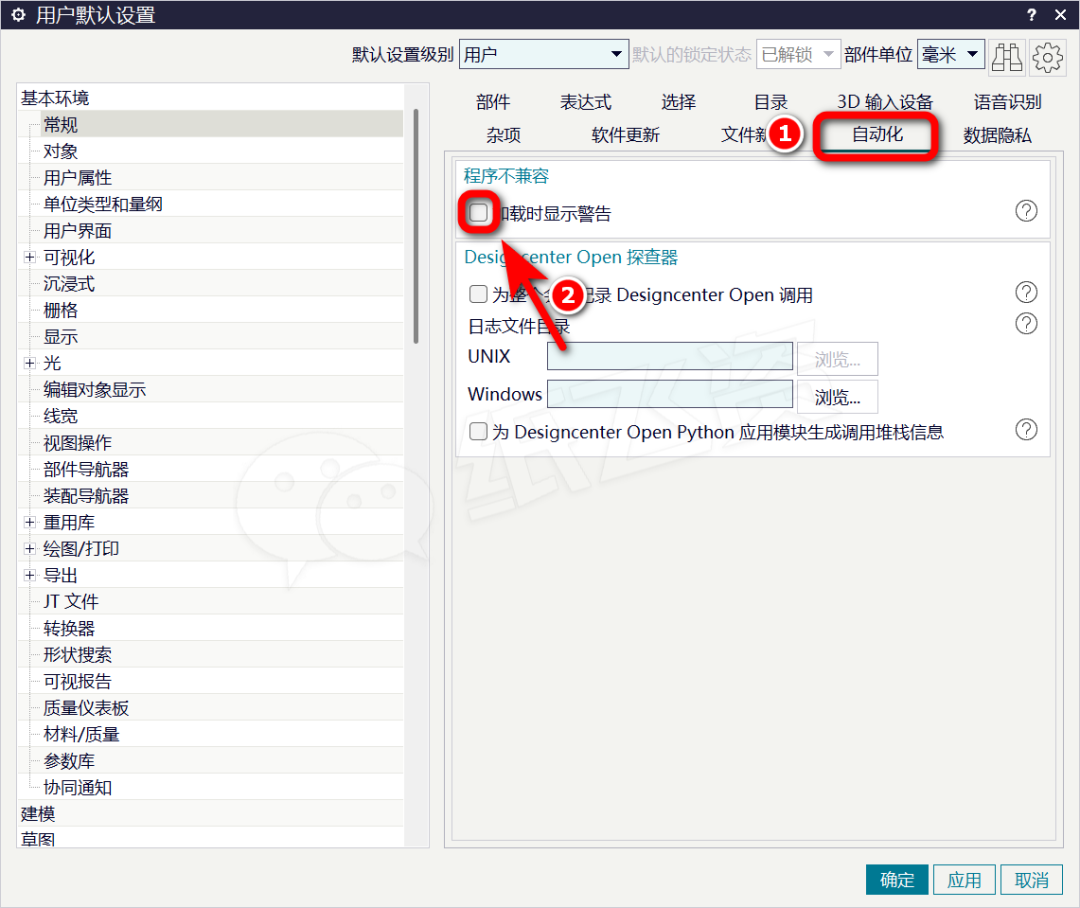
Task: Check the Python 应用模块生成调用堆栈信息 box
Action: pyautogui.click(x=479, y=432)
